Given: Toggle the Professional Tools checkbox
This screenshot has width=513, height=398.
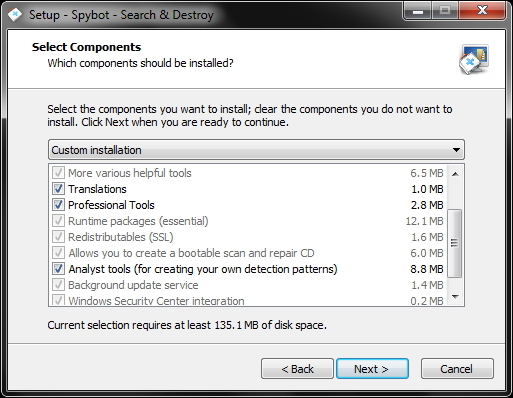Looking at the screenshot, I should (x=58, y=205).
